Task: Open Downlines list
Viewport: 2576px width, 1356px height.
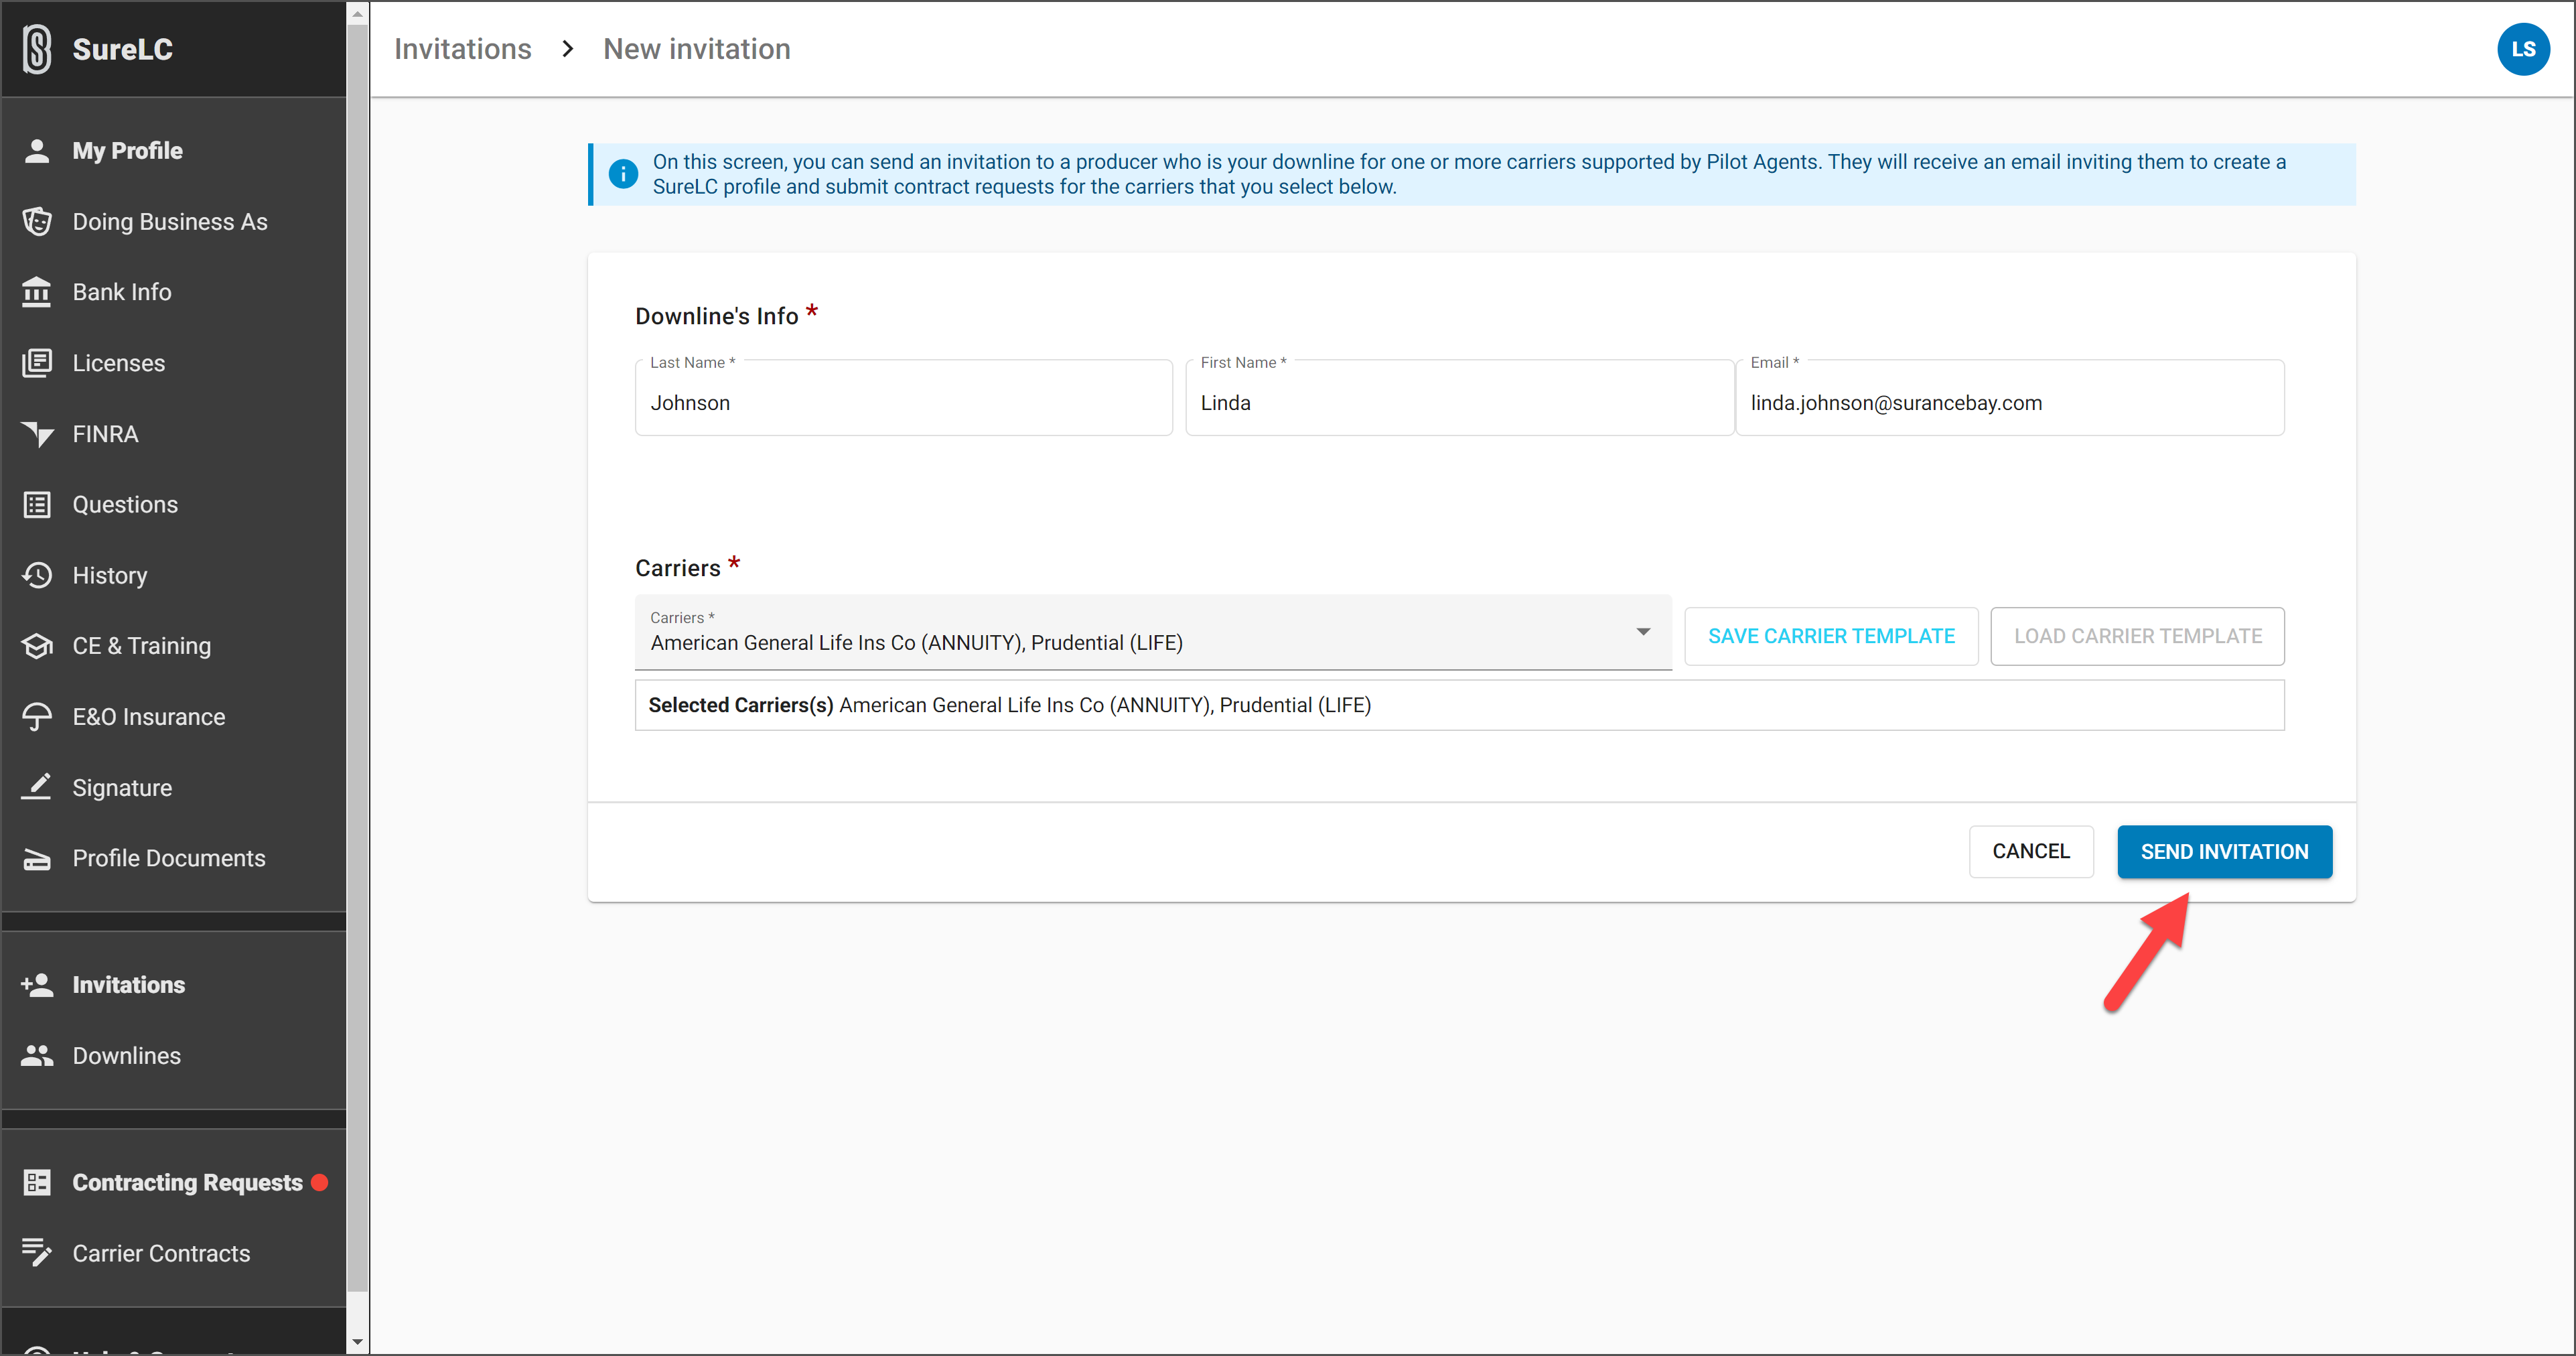Action: click(173, 1055)
